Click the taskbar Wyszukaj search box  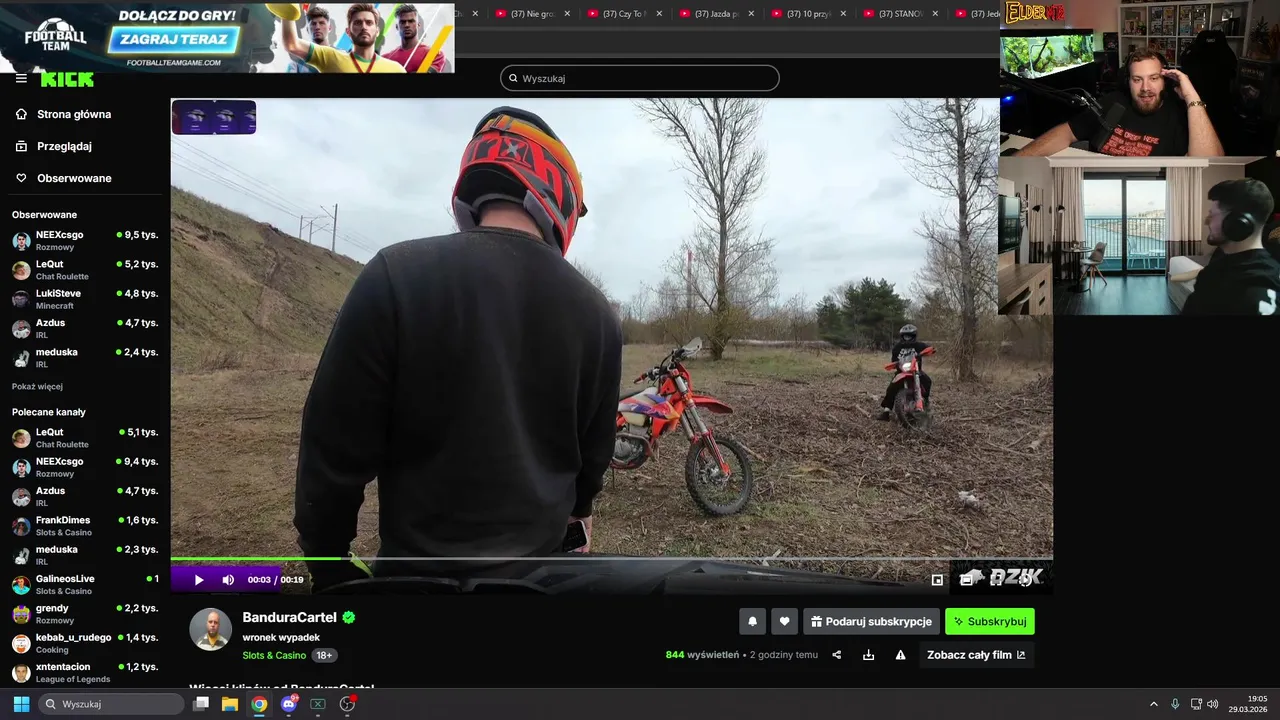click(112, 704)
